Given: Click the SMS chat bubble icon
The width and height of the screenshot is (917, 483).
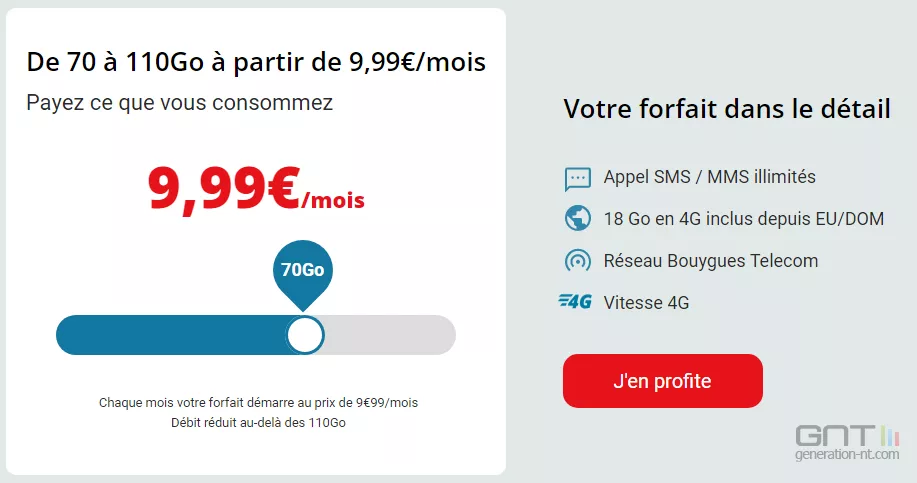Looking at the screenshot, I should click(578, 178).
